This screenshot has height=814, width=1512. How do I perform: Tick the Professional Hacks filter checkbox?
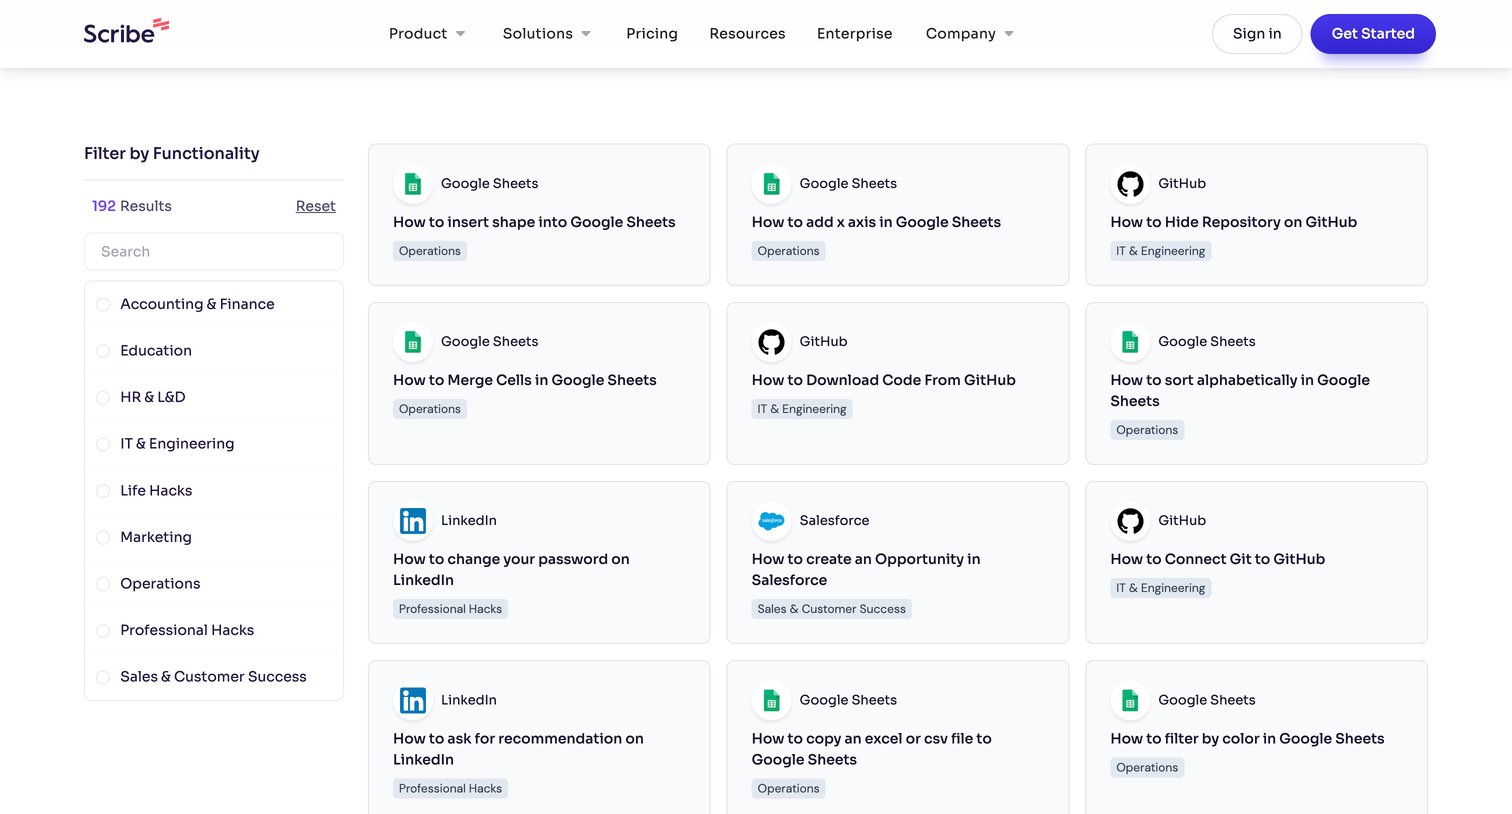[x=103, y=630]
